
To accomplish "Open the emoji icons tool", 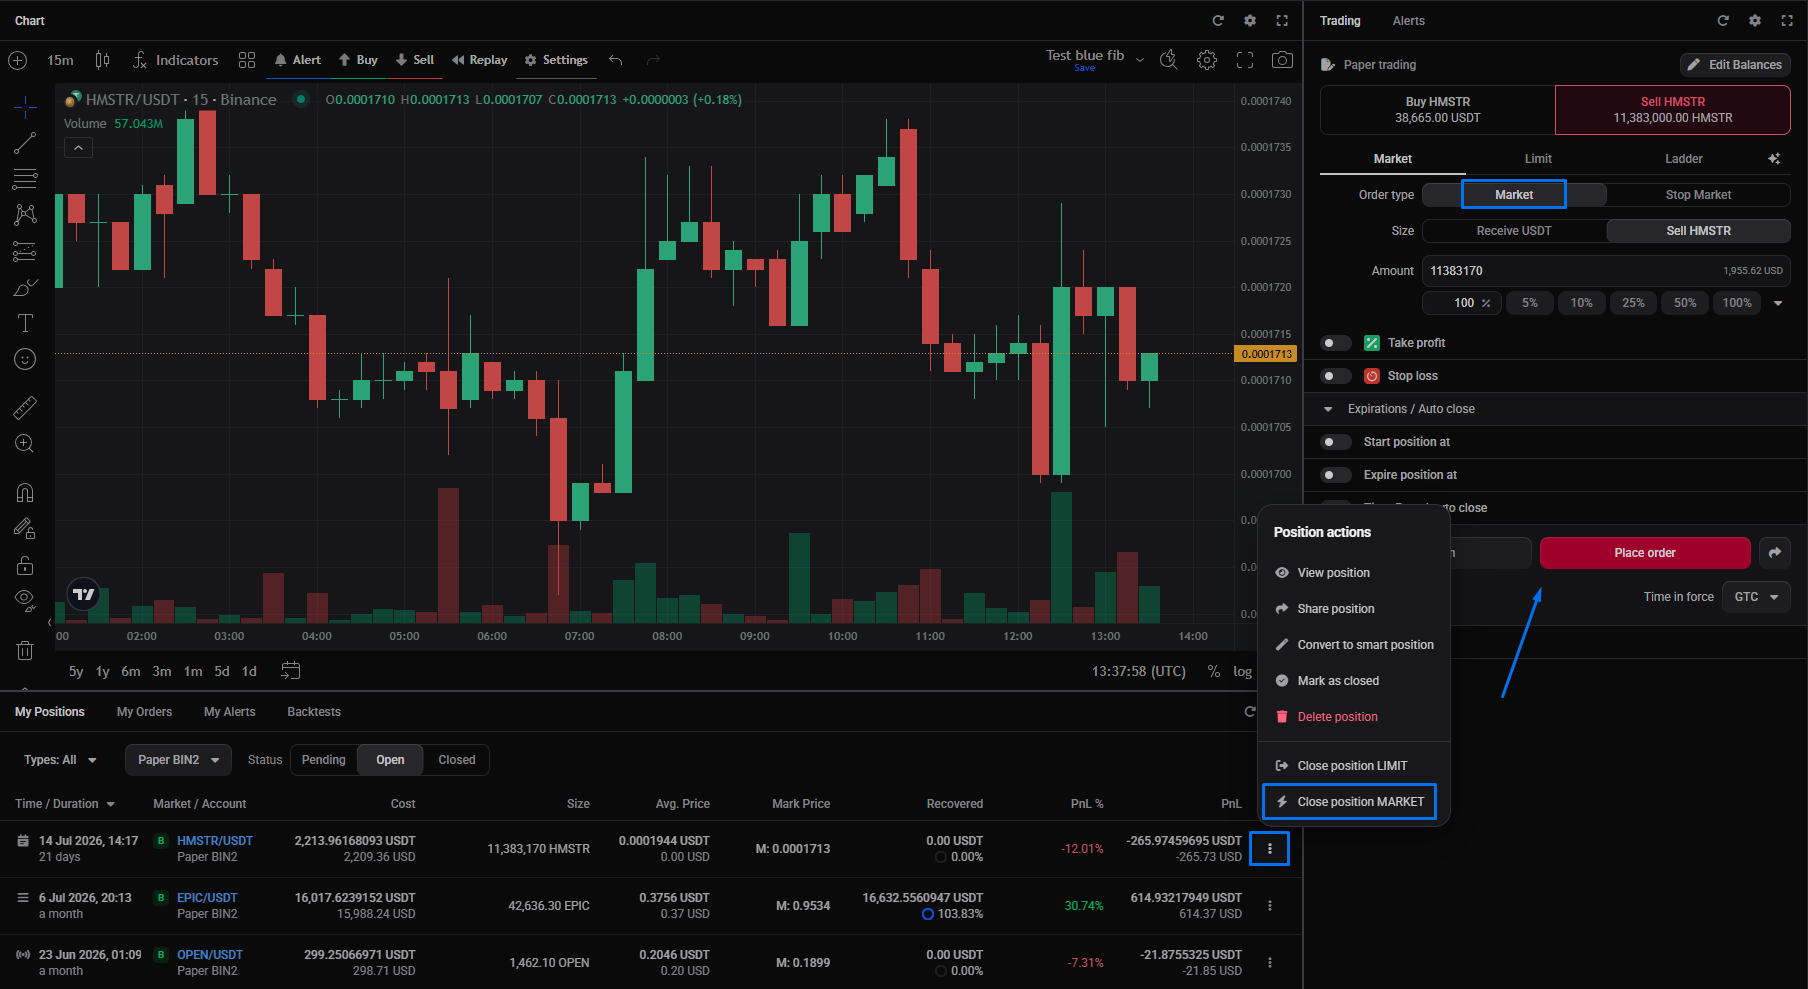I will click(x=25, y=359).
